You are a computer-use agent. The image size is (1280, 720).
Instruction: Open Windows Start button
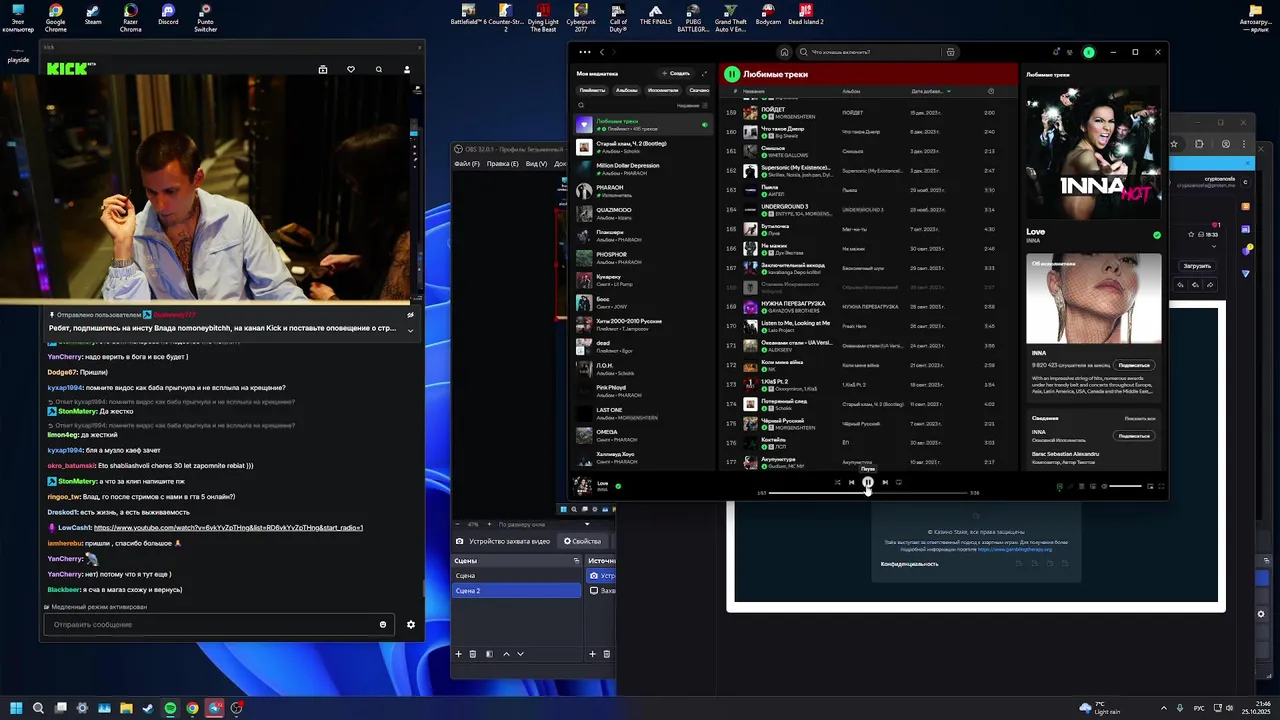(x=15, y=708)
